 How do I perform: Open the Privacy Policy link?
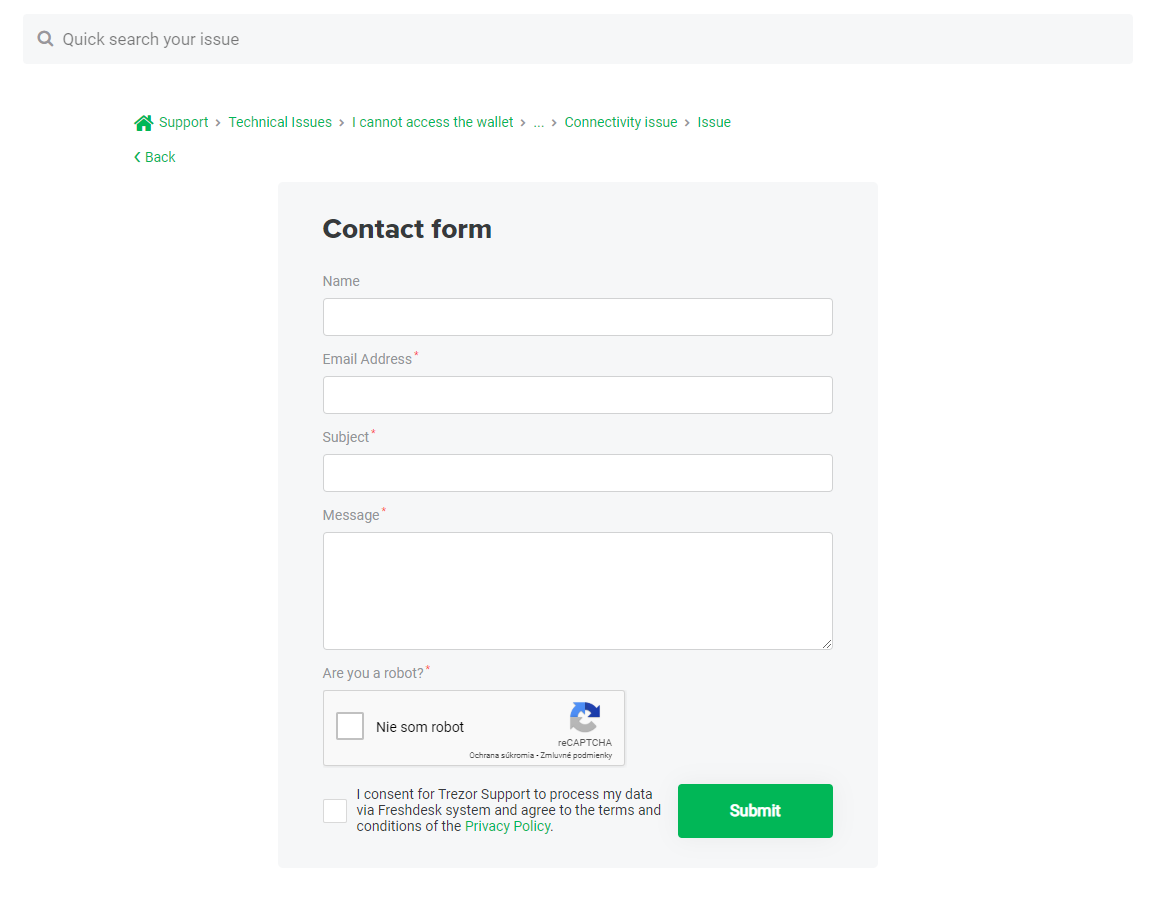pos(507,826)
